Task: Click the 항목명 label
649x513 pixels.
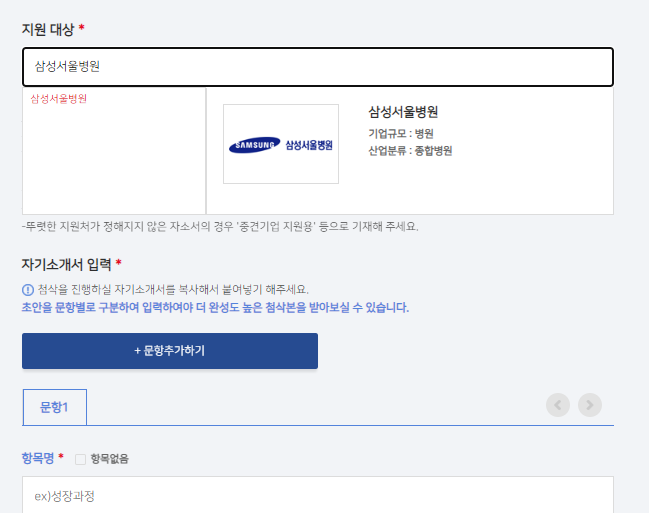Action: click(x=38, y=458)
